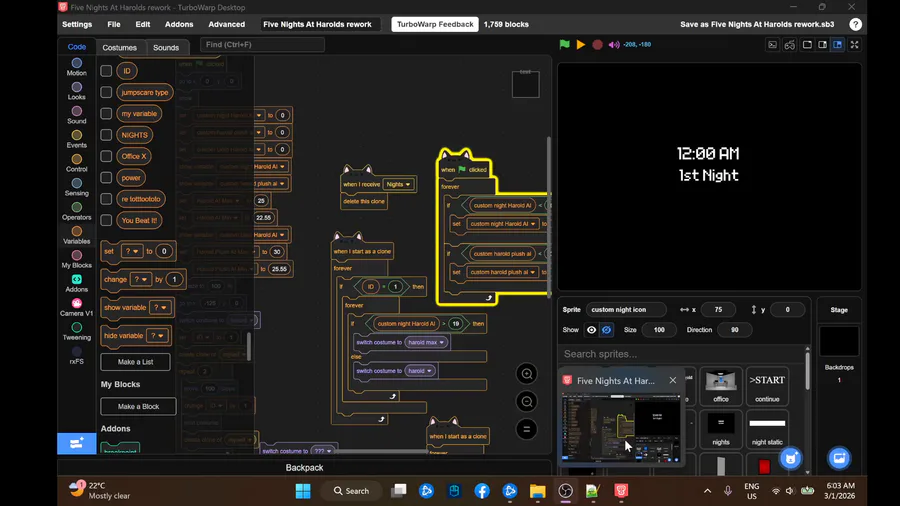Zoom out the code workspace
The image size is (900, 506).
(x=526, y=402)
